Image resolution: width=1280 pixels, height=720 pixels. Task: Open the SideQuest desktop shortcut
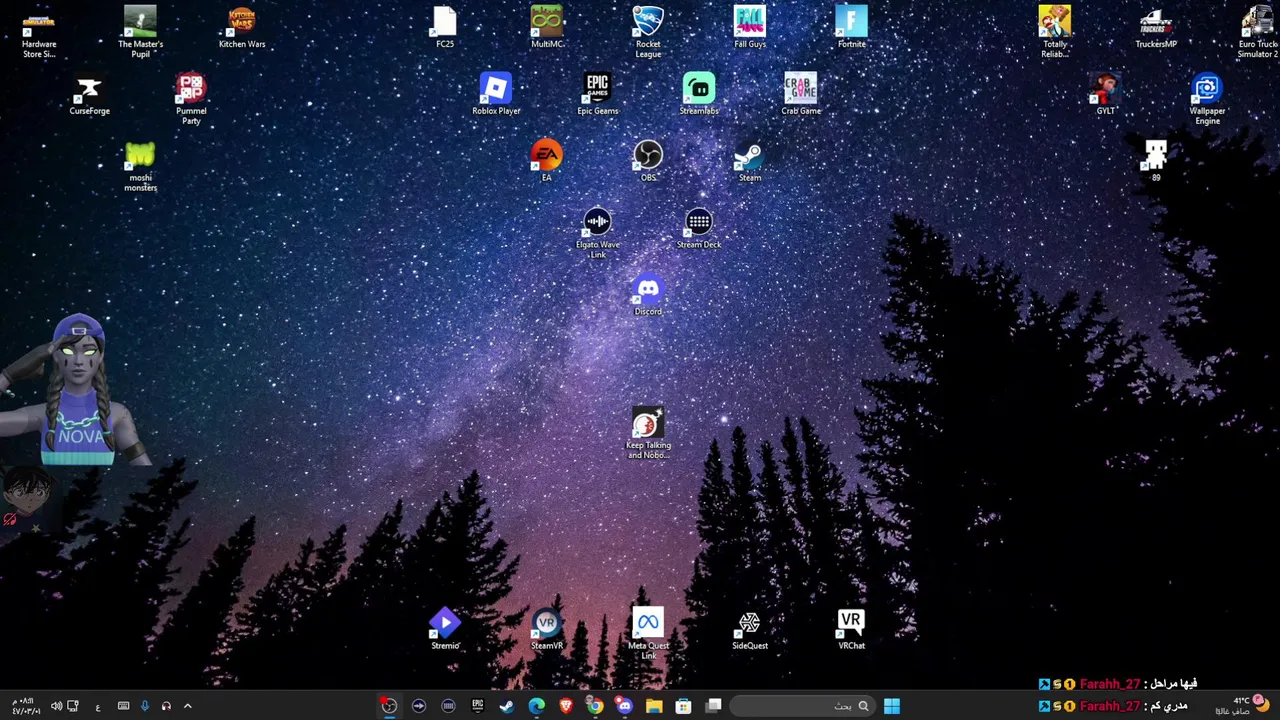point(750,630)
